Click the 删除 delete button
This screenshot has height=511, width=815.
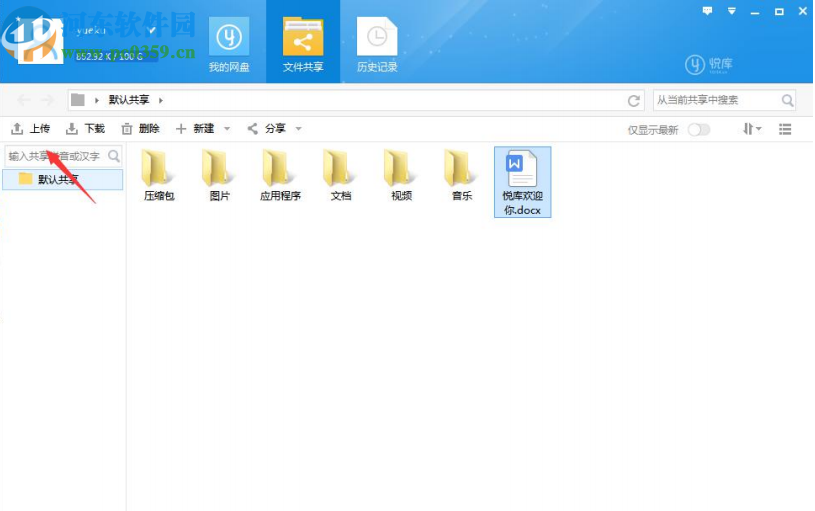[140, 128]
